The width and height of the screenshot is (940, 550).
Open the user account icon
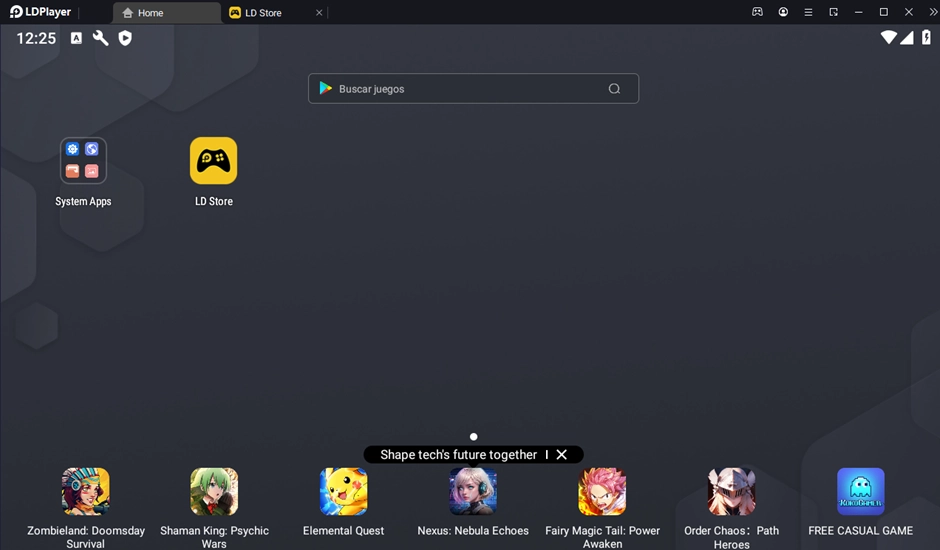pyautogui.click(x=783, y=12)
